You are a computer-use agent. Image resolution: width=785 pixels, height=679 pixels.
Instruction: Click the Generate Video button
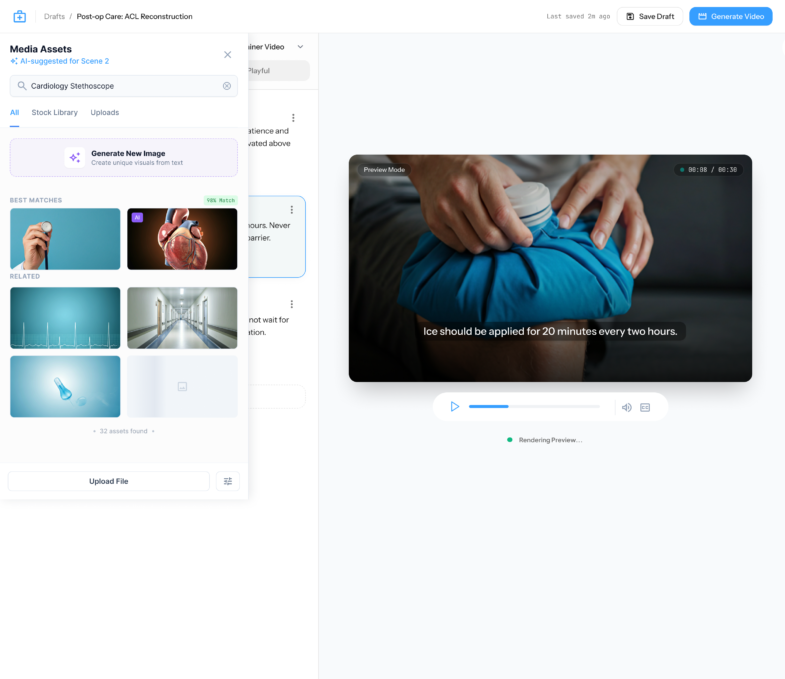tap(730, 16)
